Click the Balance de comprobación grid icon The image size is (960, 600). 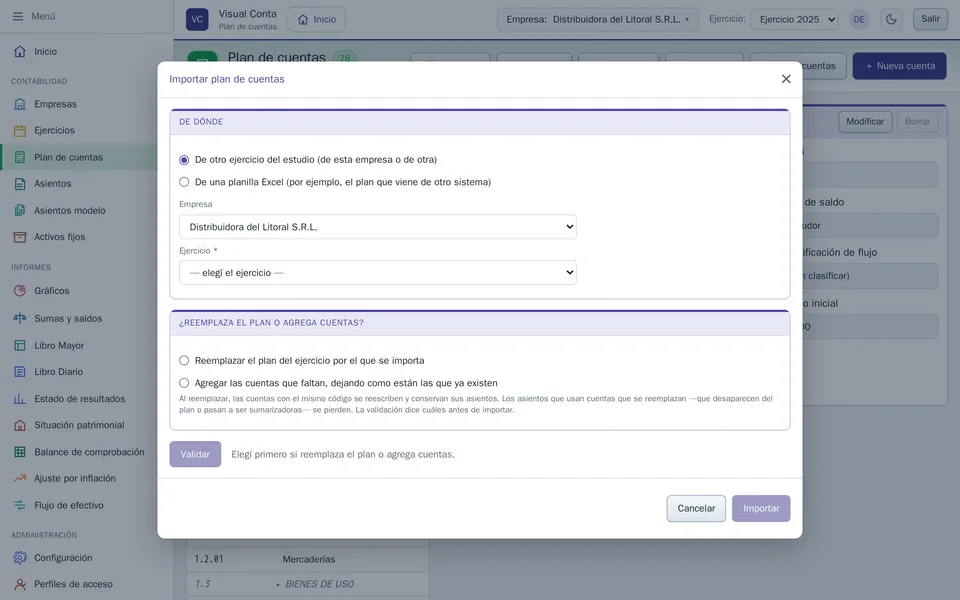coord(20,452)
